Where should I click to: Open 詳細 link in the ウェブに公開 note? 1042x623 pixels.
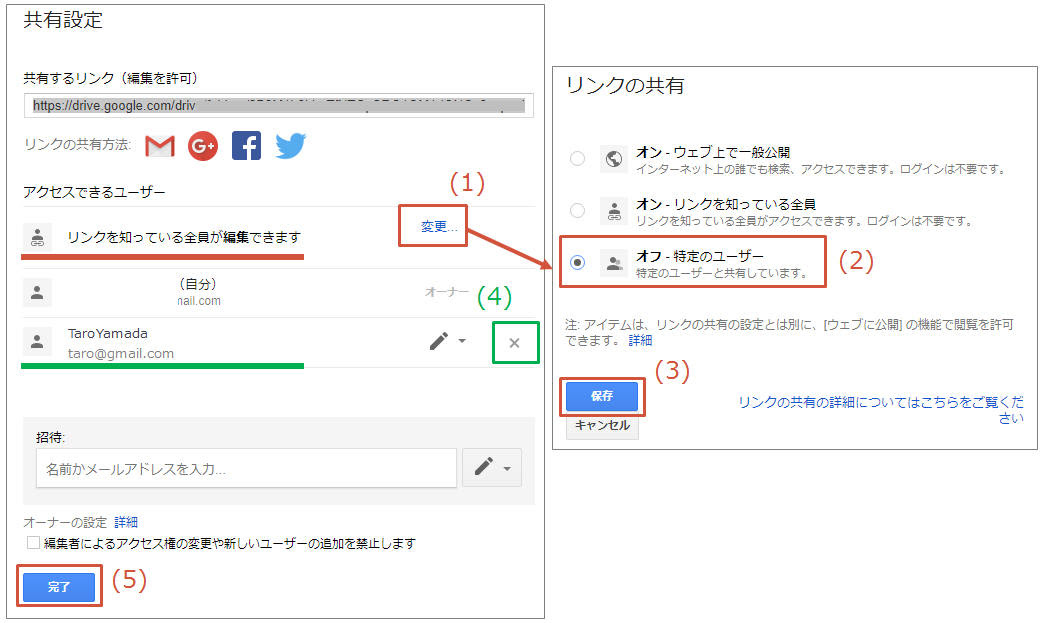pyautogui.click(x=640, y=340)
